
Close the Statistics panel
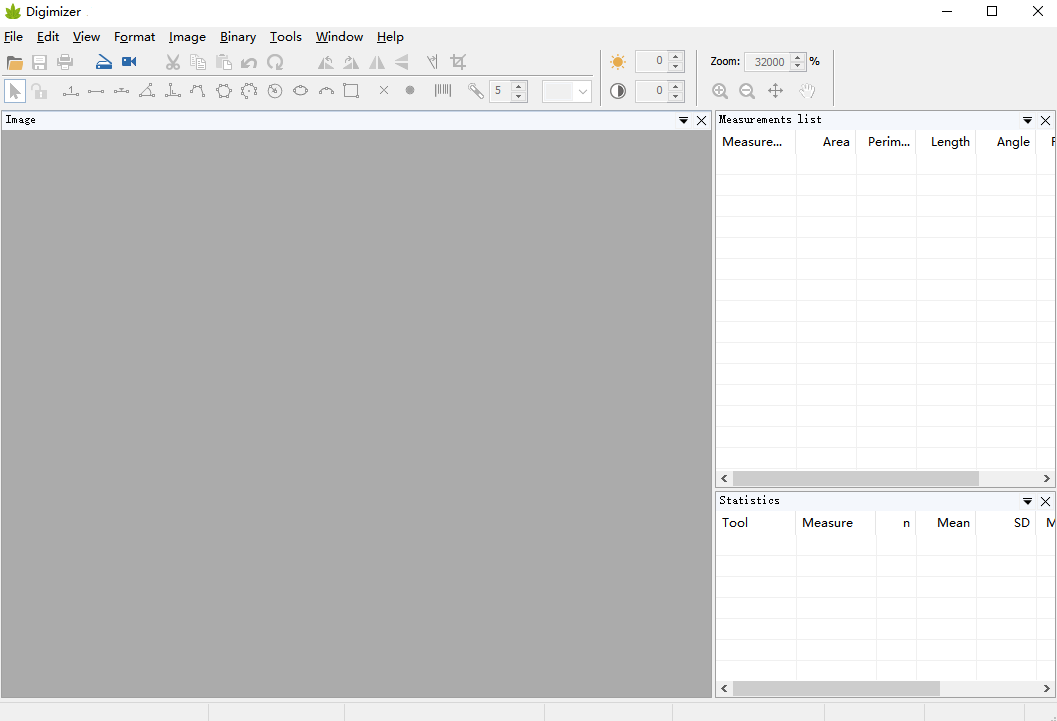[1046, 501]
